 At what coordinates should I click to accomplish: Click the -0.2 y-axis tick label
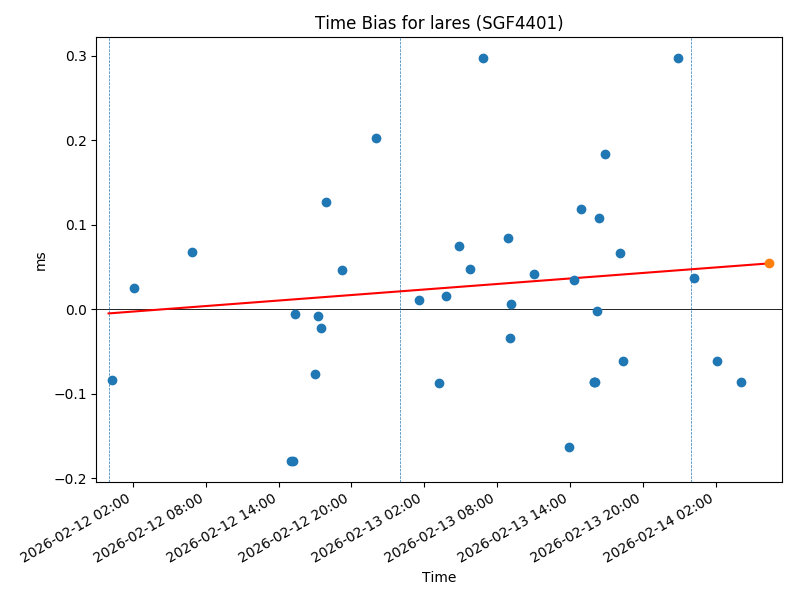tap(74, 478)
